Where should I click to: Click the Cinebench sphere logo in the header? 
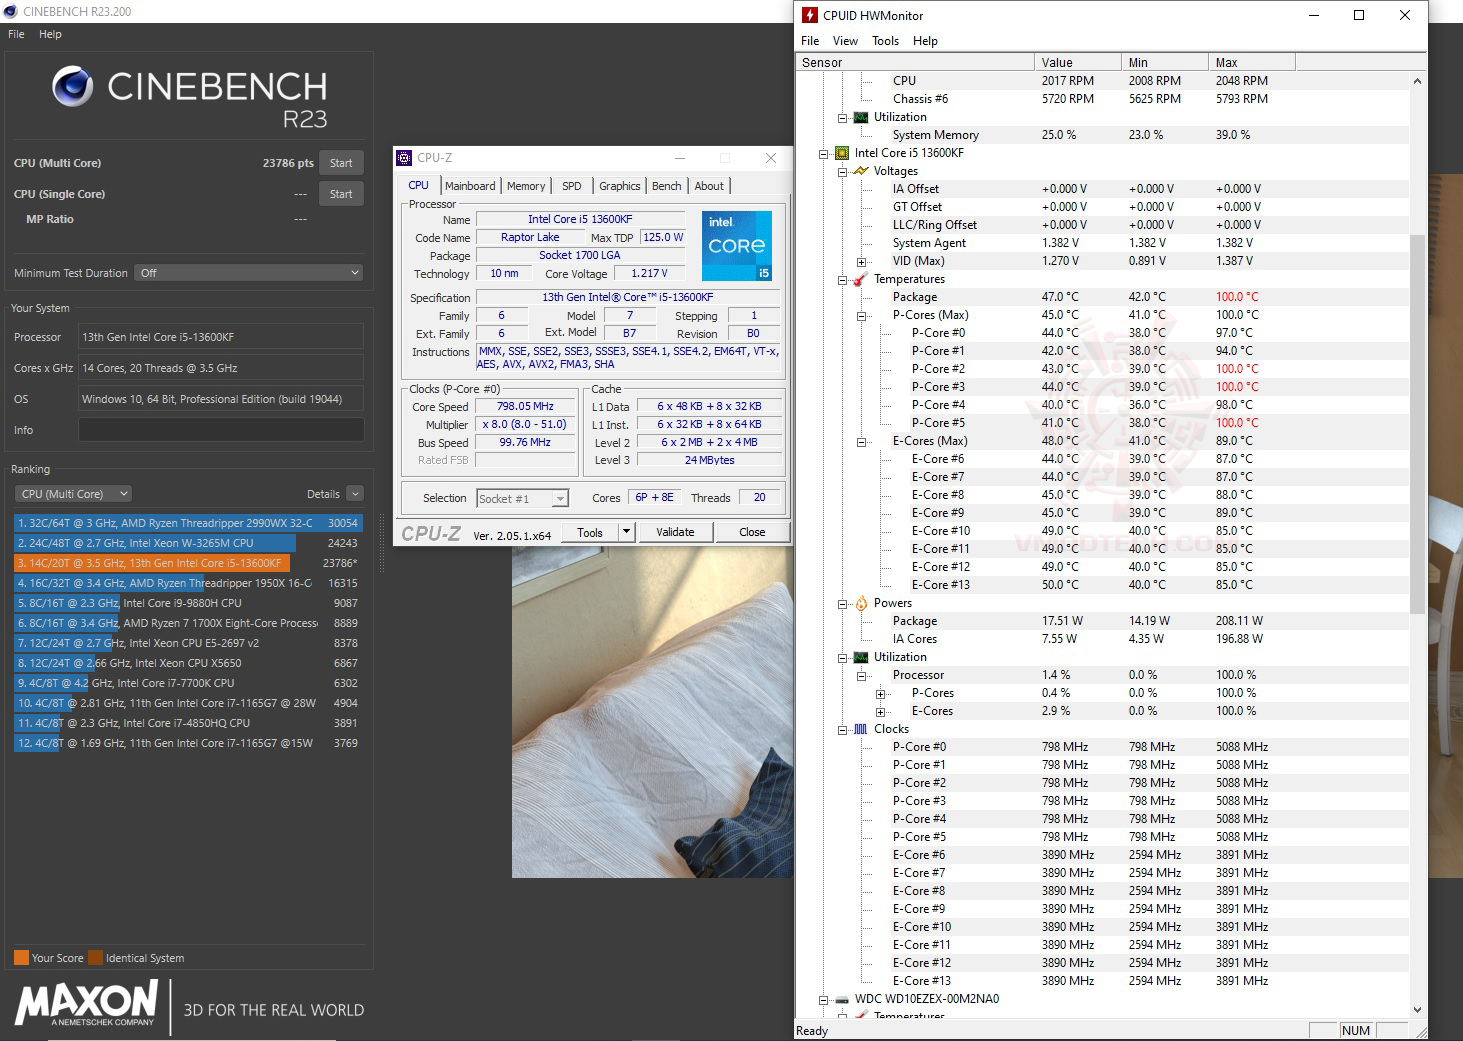click(73, 87)
